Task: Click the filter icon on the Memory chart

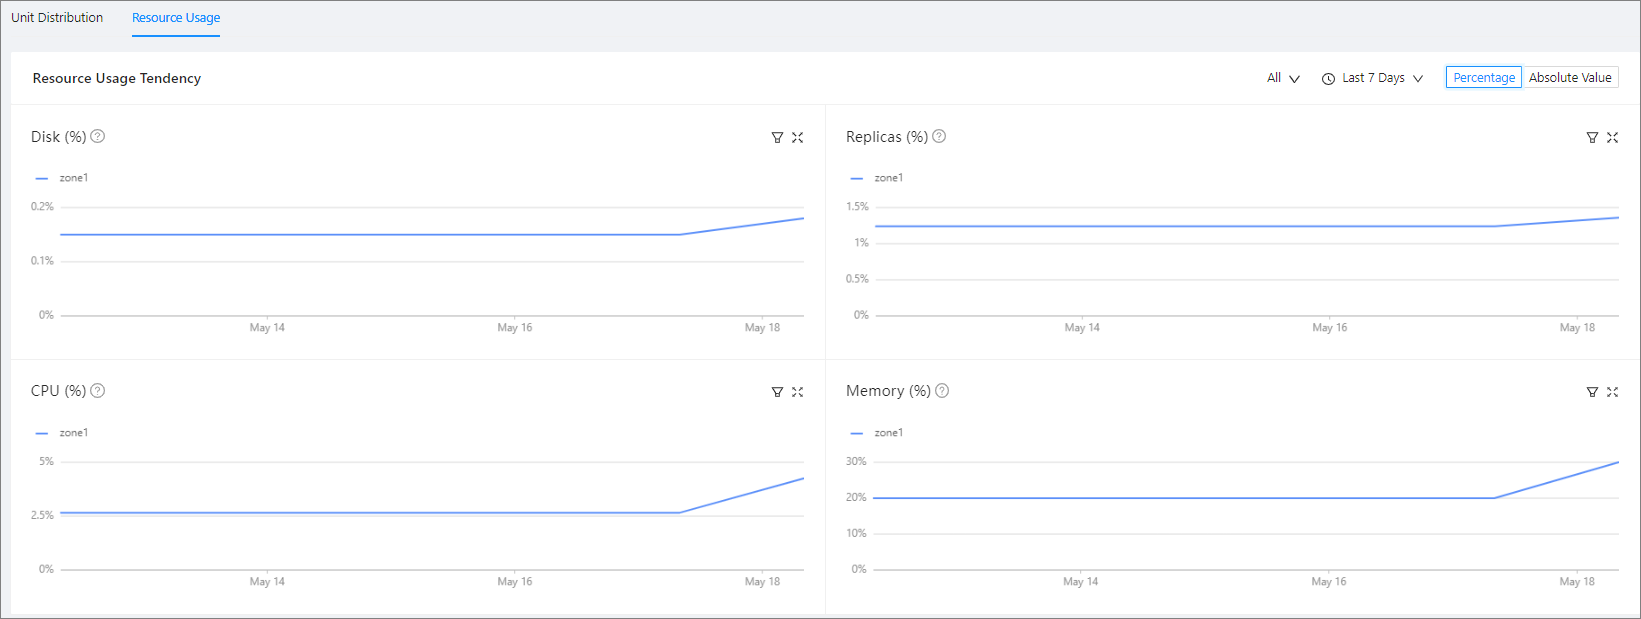Action: click(1592, 392)
